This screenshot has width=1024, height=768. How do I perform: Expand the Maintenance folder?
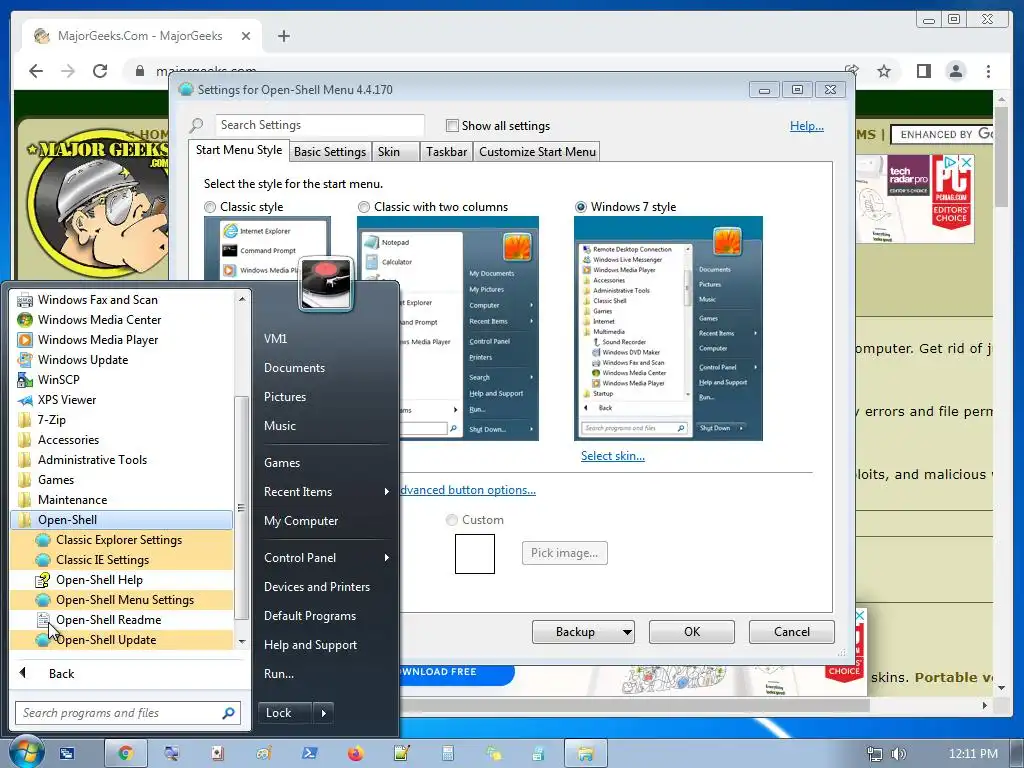121,500
